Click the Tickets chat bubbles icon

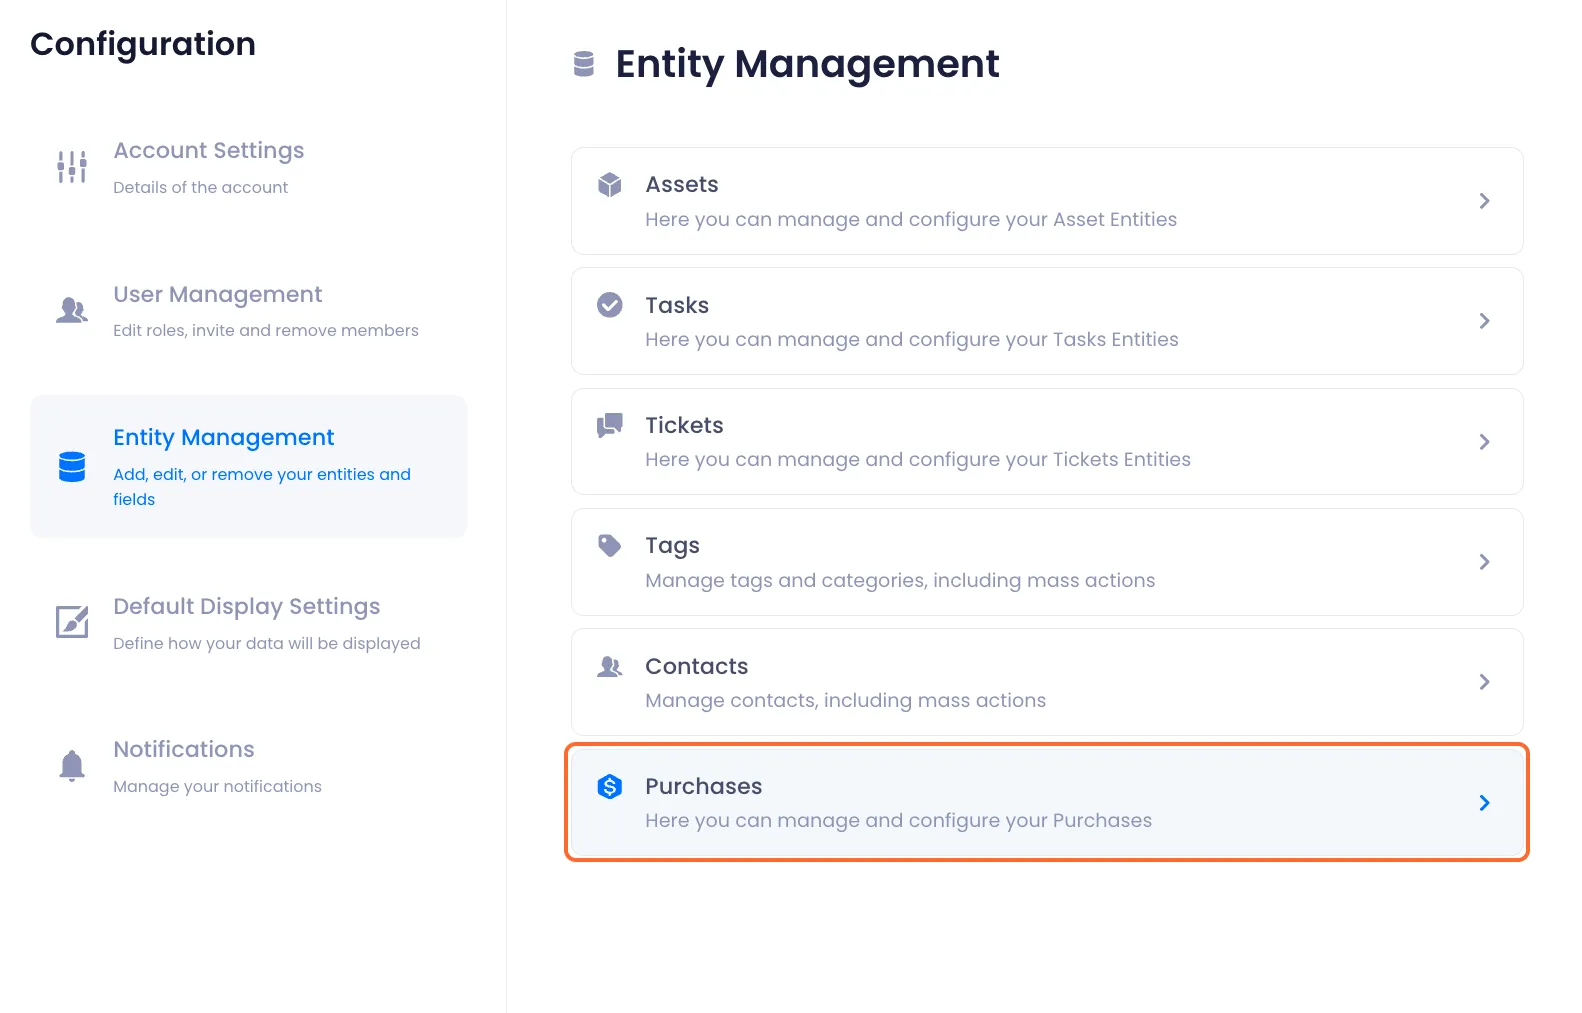pyautogui.click(x=610, y=425)
